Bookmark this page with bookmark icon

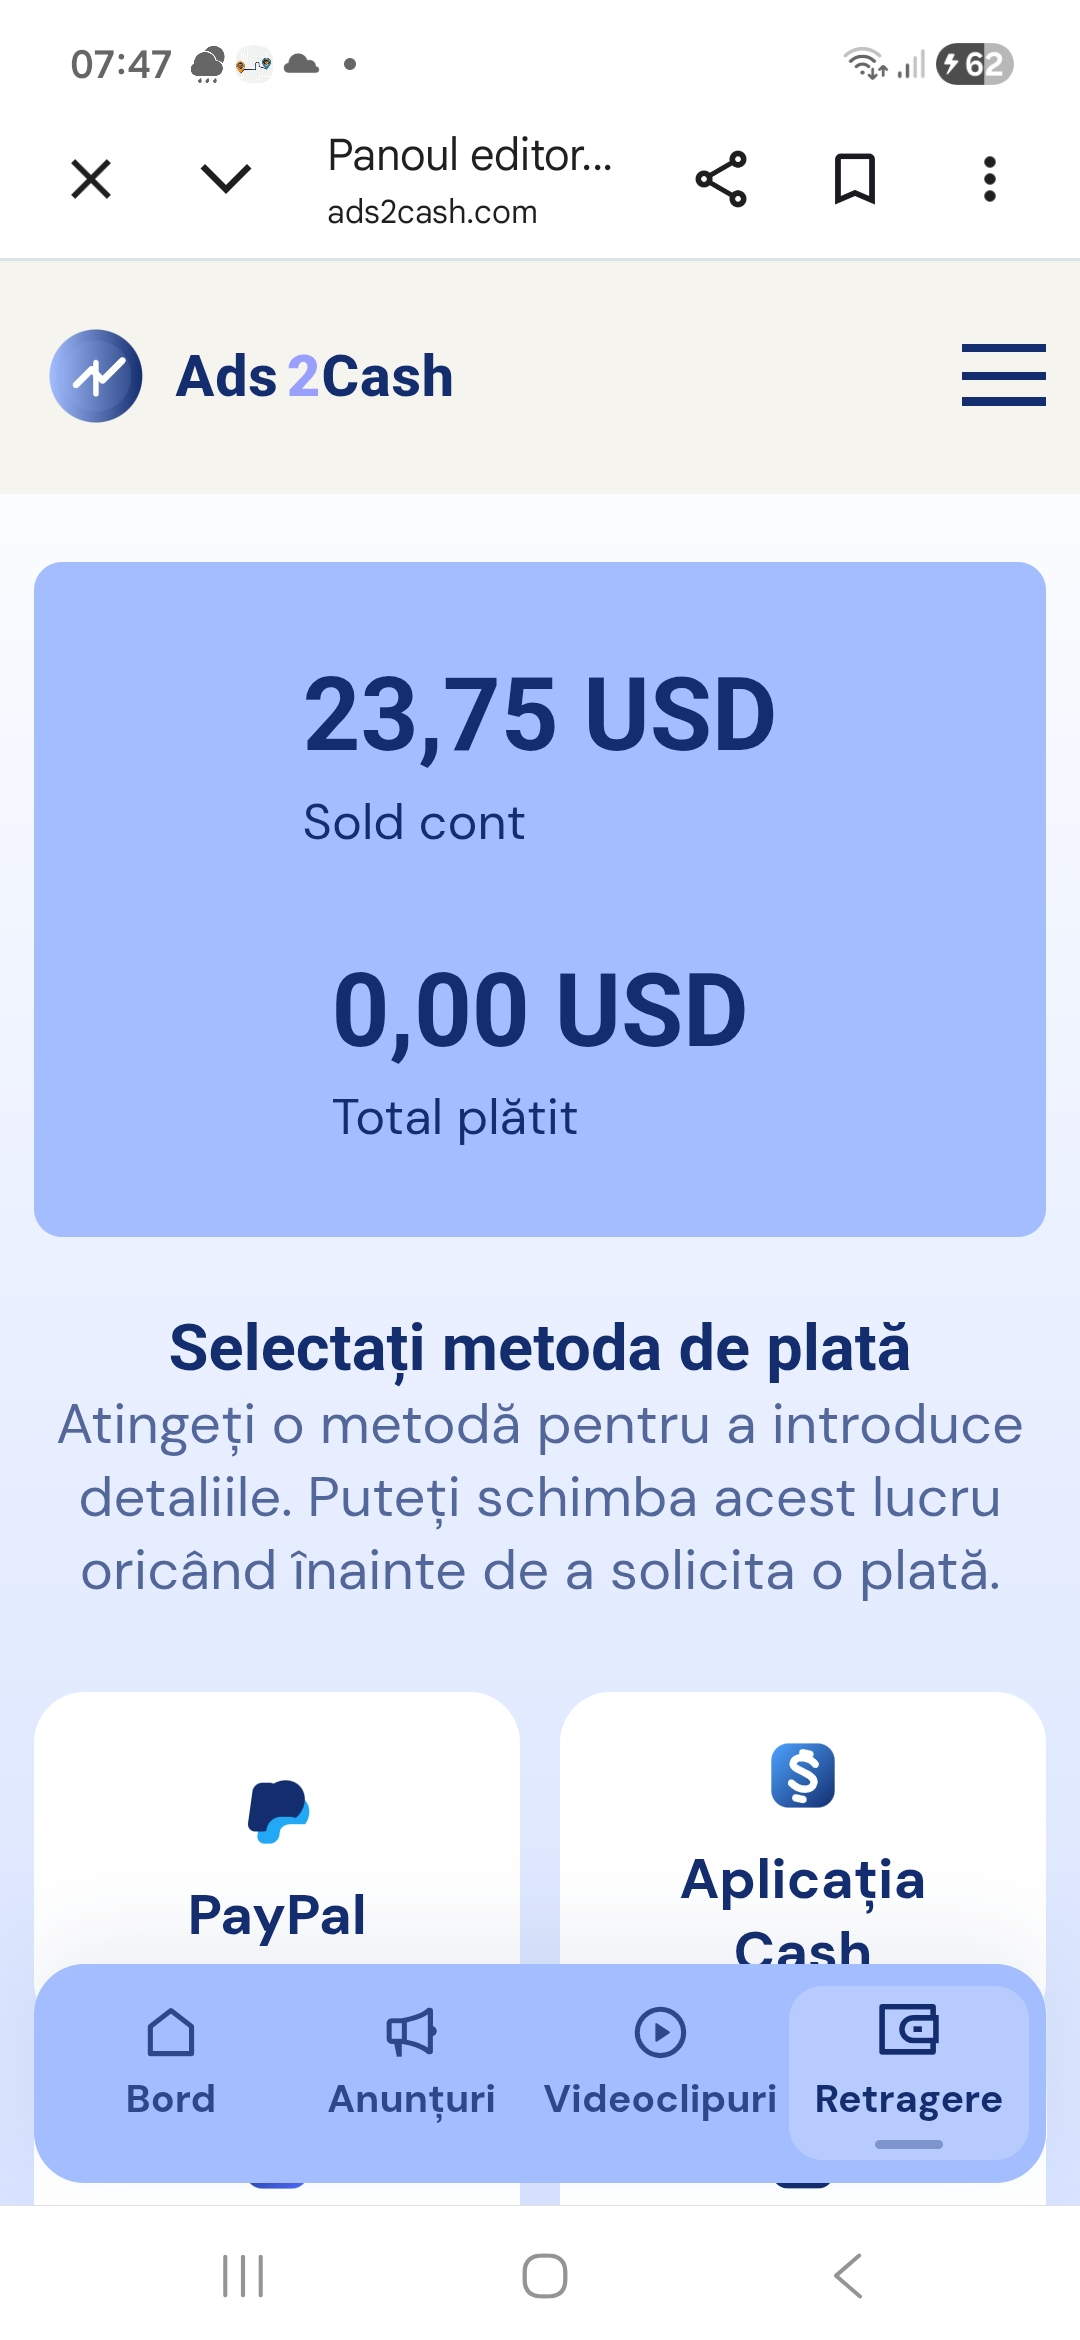click(855, 180)
